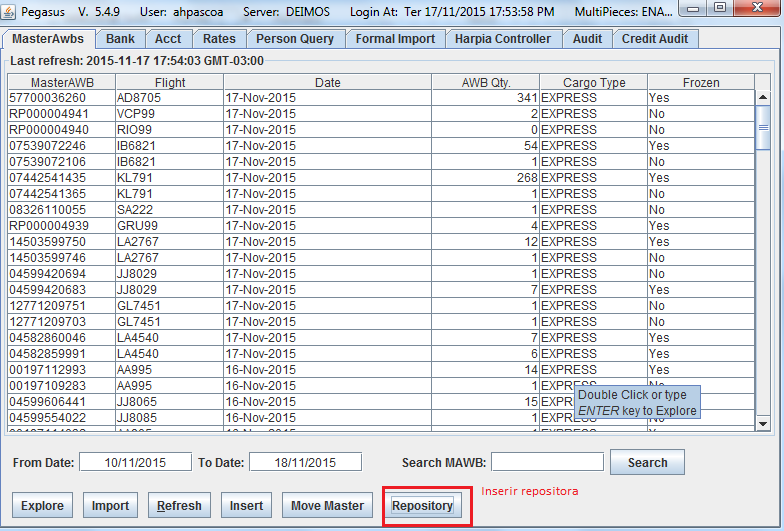The height and width of the screenshot is (531, 784).
Task: Open the Acct tab
Action: [168, 39]
